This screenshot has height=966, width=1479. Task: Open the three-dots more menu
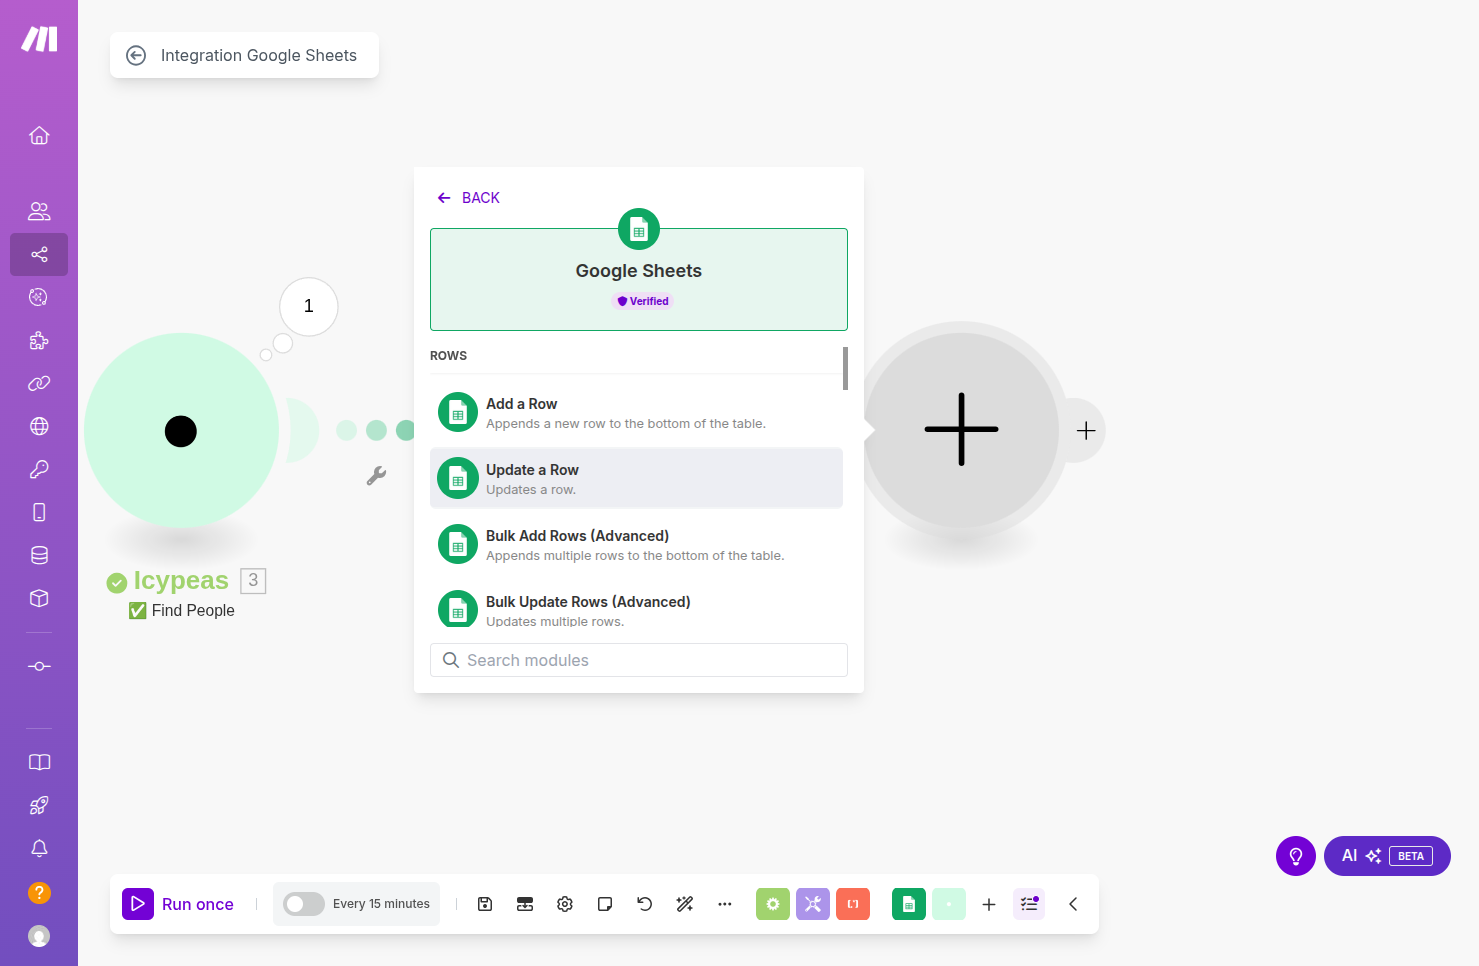pos(725,904)
